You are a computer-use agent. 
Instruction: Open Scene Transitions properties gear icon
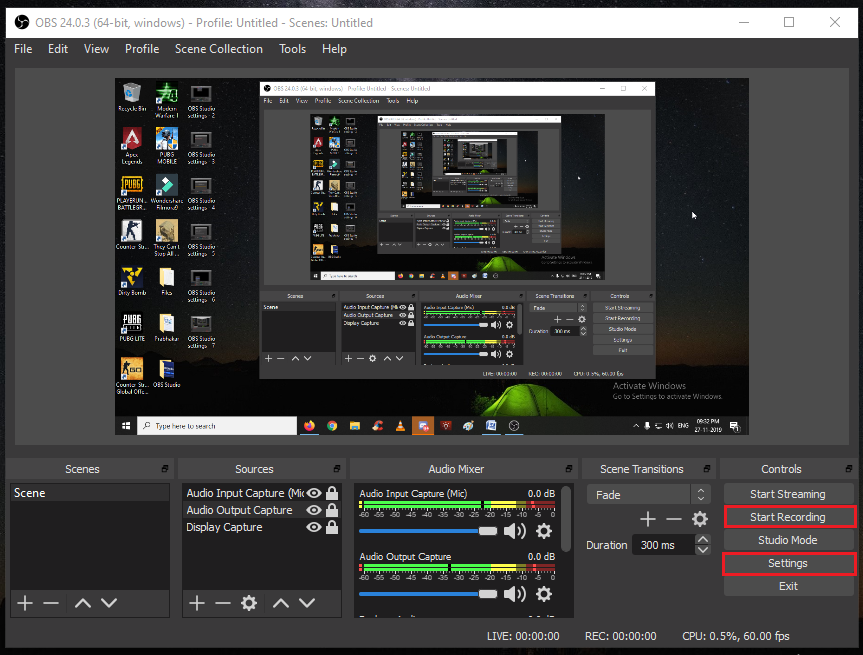(700, 519)
